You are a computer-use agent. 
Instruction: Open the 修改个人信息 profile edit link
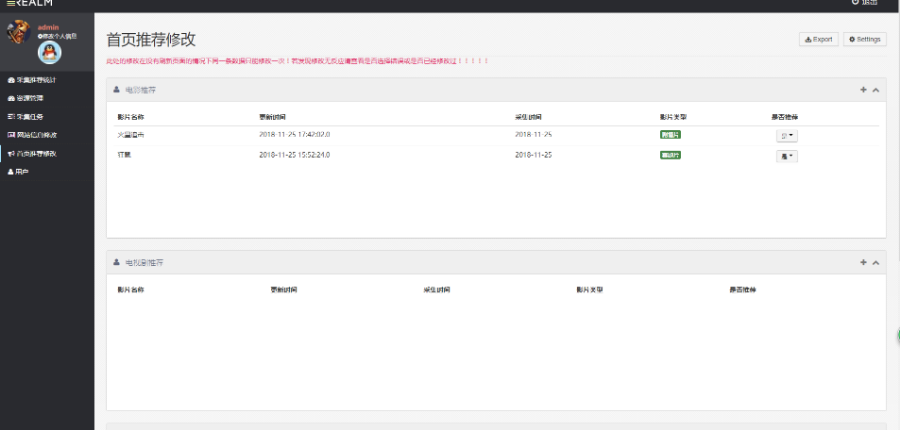pos(57,36)
